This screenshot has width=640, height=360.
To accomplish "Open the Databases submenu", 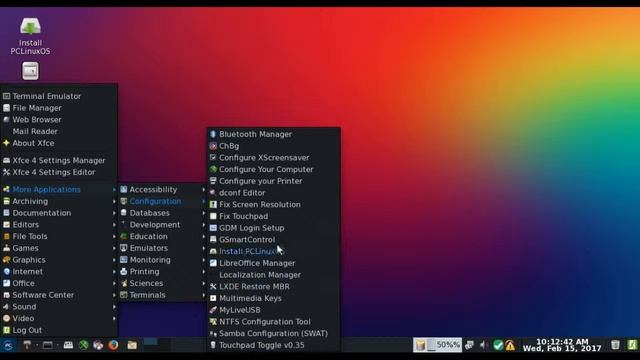I will coord(162,213).
